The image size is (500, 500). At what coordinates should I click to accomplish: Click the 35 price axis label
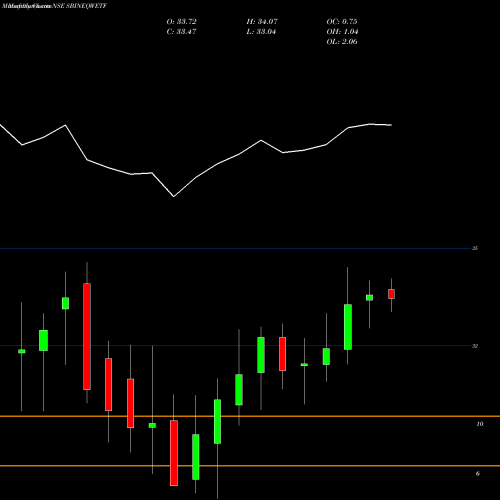pos(475,248)
